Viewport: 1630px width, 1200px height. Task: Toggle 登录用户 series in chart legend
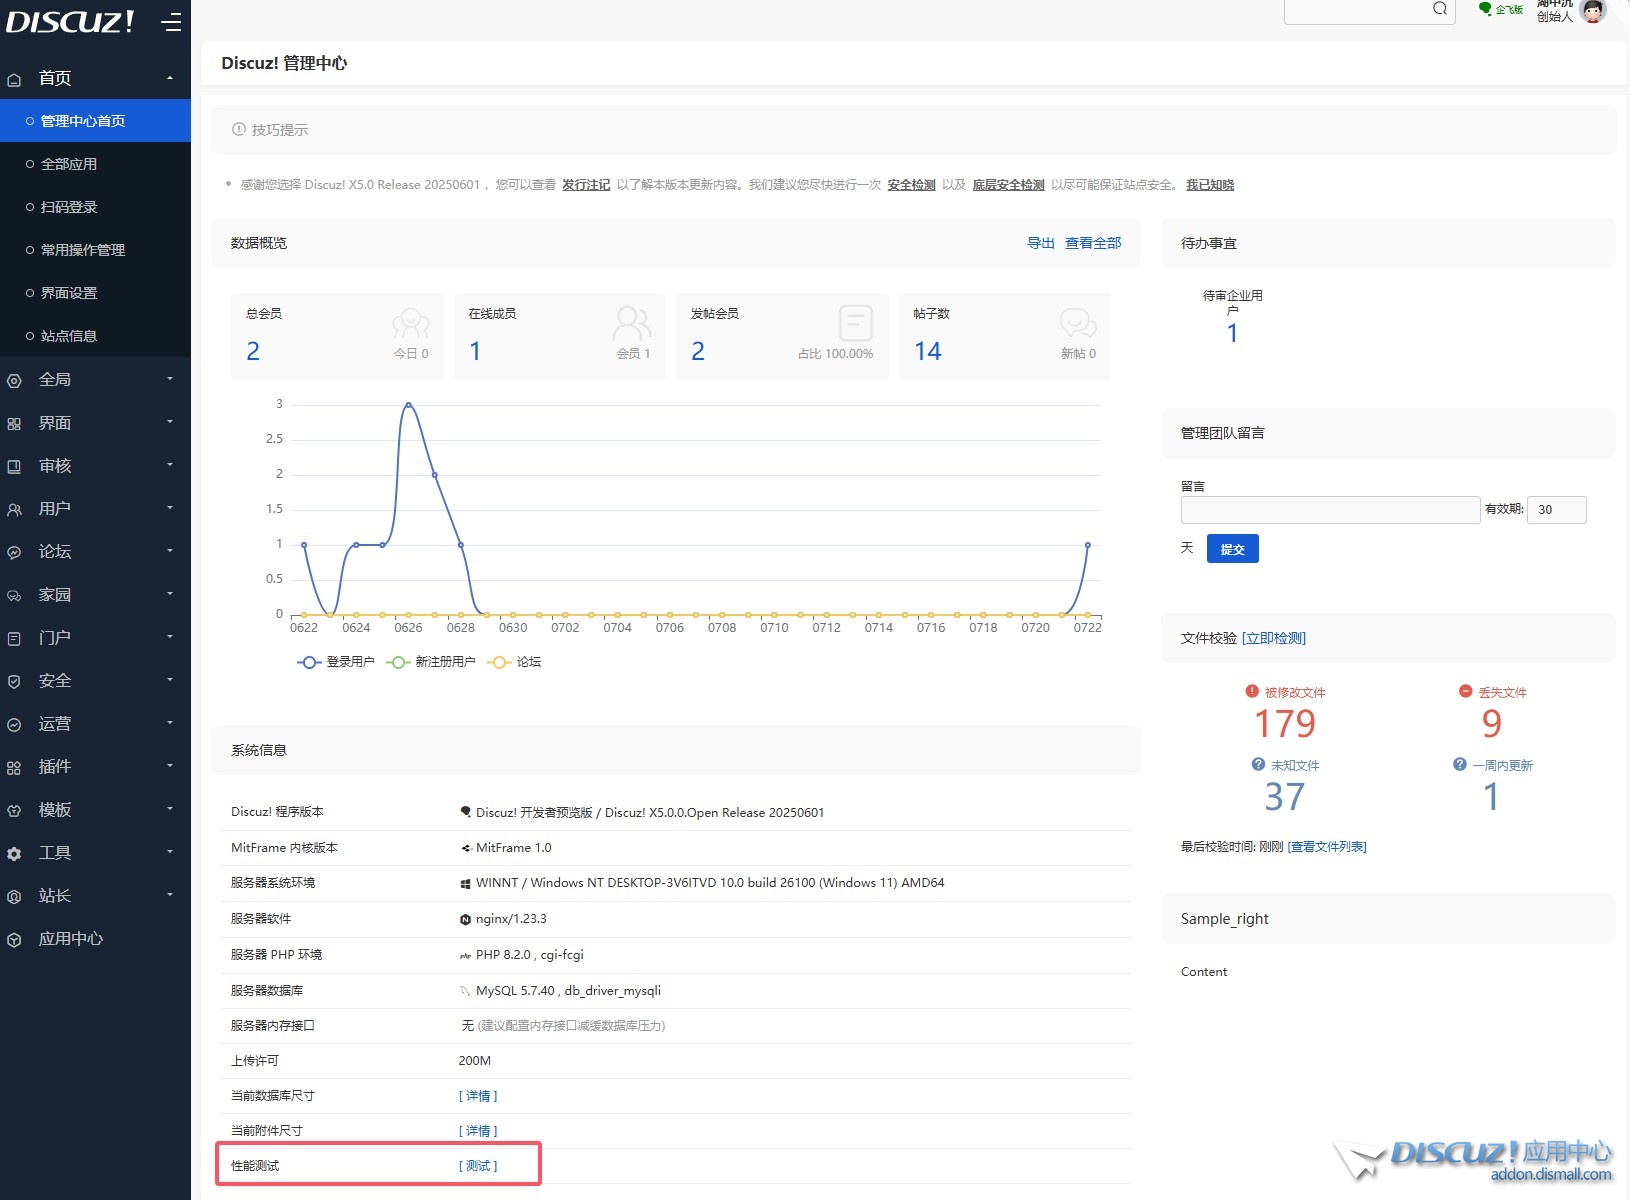tap(336, 662)
